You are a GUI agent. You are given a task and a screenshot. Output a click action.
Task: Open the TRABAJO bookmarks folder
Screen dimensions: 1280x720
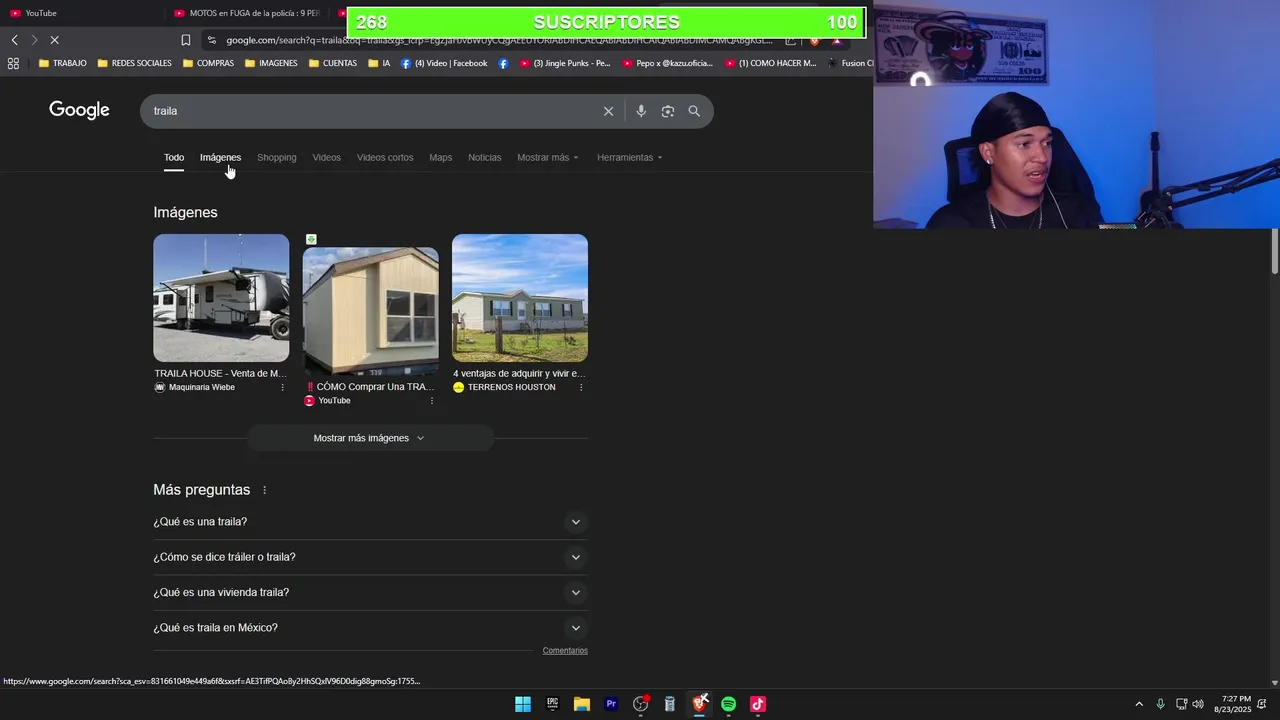point(62,63)
